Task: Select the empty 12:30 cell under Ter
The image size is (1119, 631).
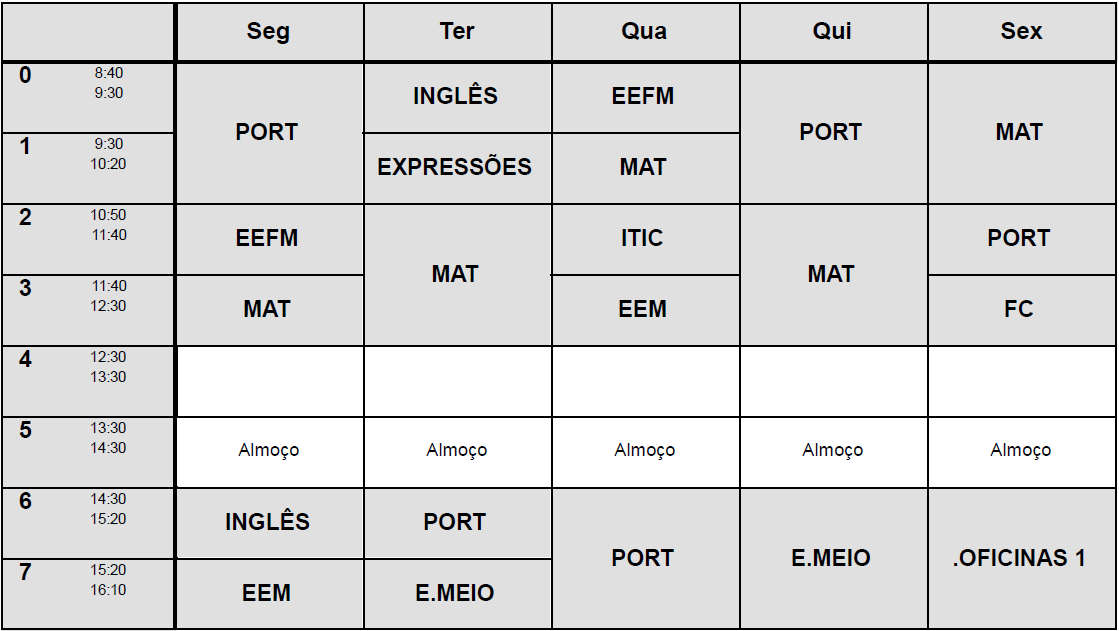Action: 457,381
